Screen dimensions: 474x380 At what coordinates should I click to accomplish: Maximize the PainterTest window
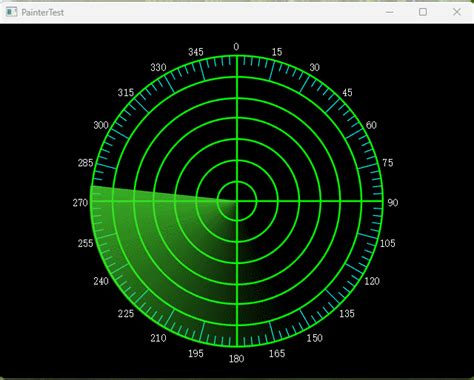point(423,12)
